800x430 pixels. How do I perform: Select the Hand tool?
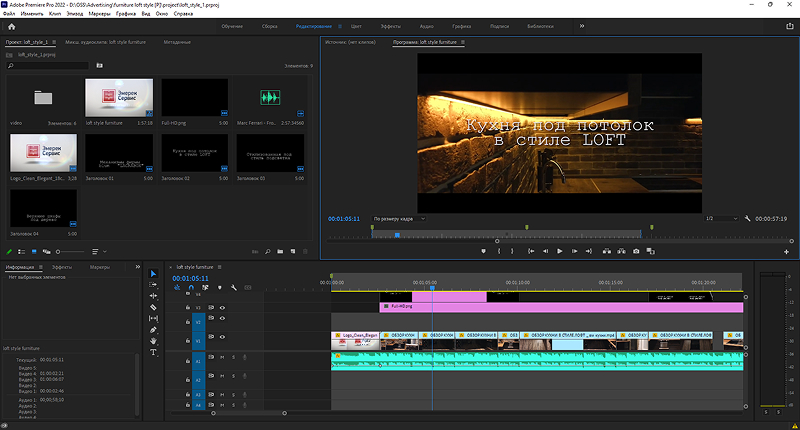(x=153, y=341)
